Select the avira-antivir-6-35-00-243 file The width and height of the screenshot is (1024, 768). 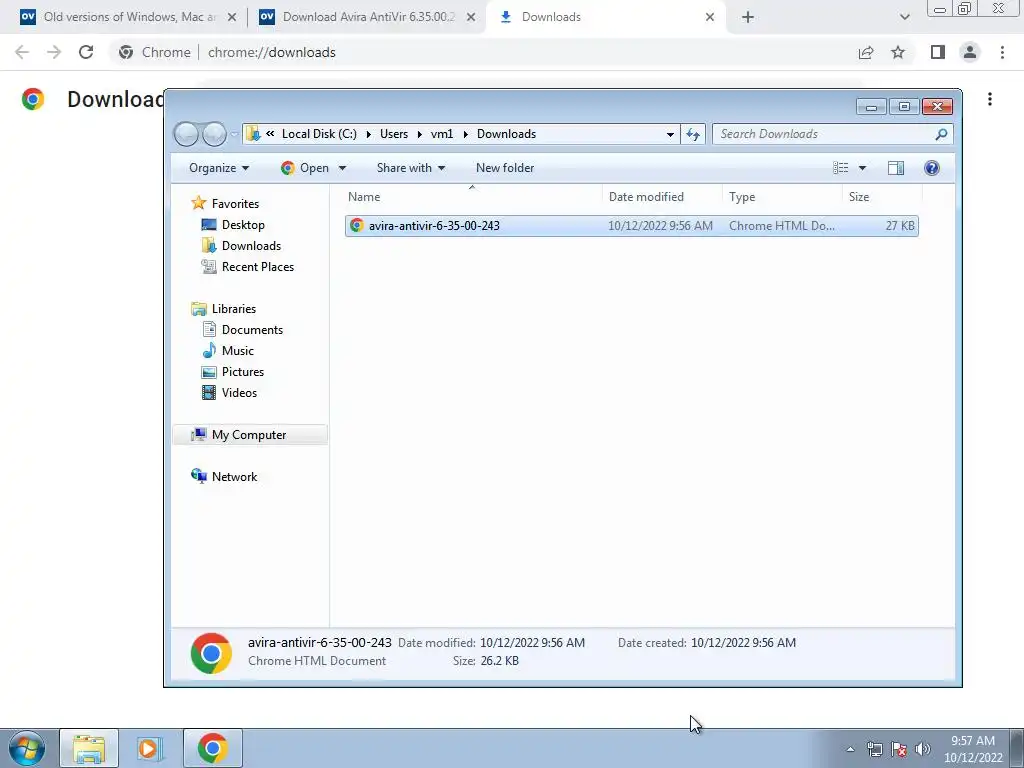632,225
